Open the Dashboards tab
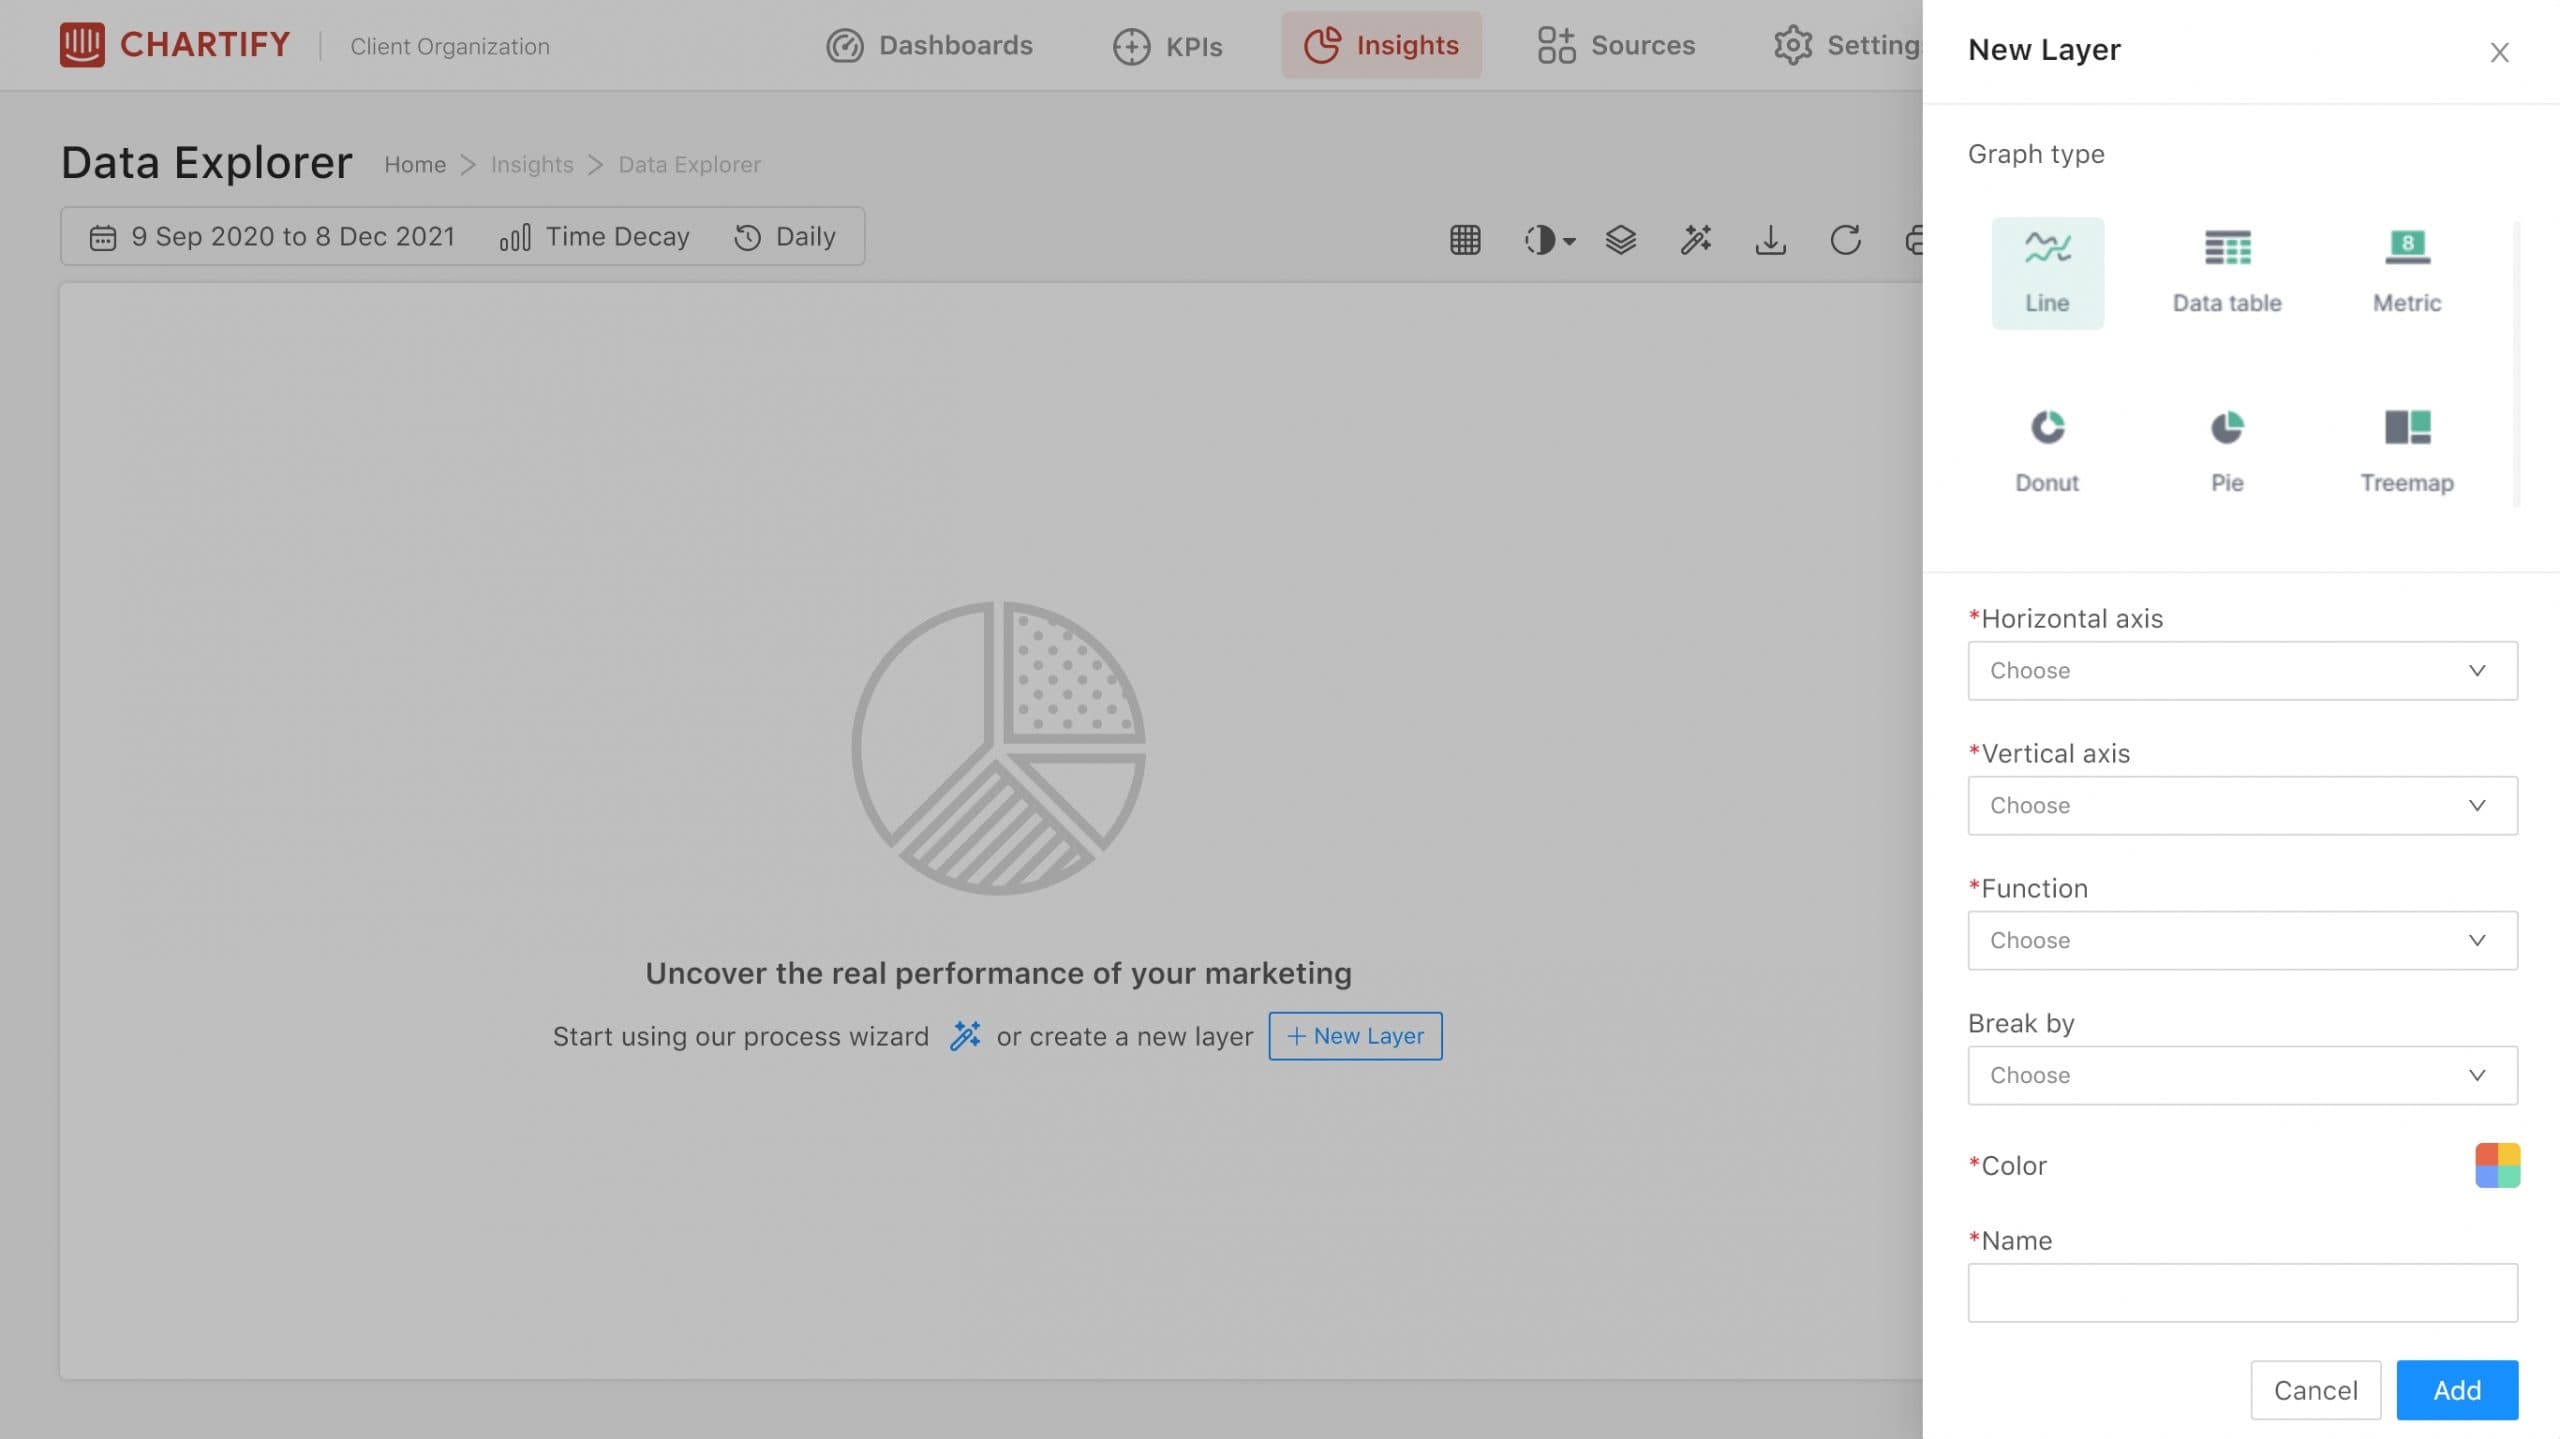2560x1439 pixels. pyautogui.click(x=929, y=45)
